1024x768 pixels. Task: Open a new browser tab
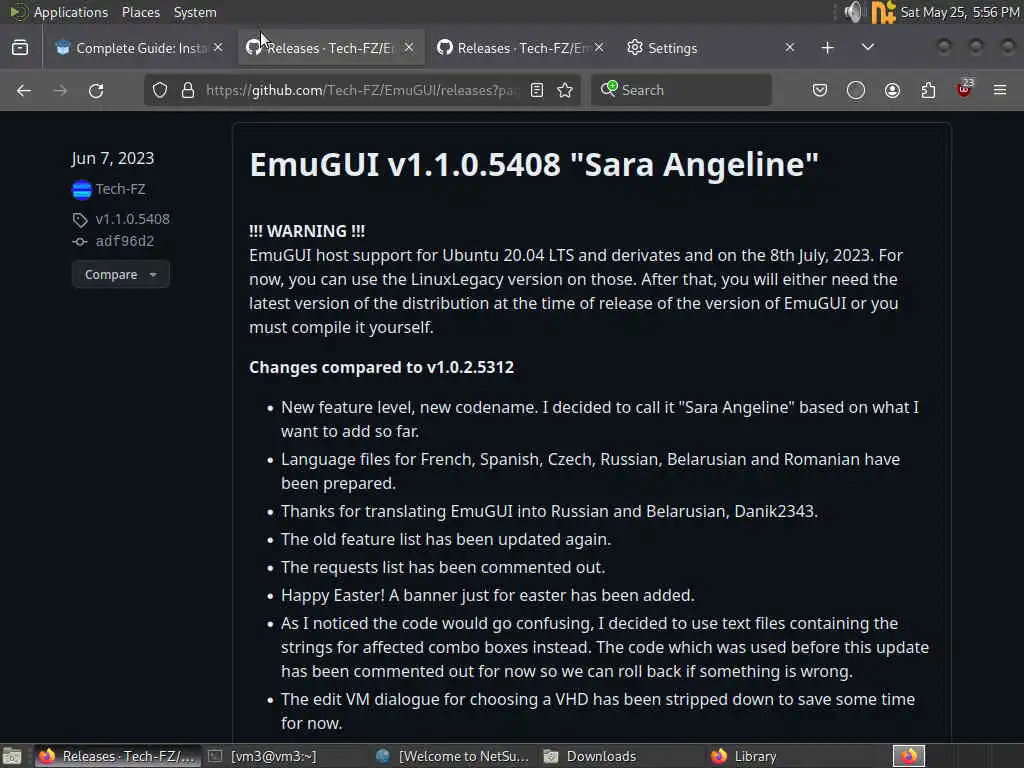pyautogui.click(x=827, y=48)
